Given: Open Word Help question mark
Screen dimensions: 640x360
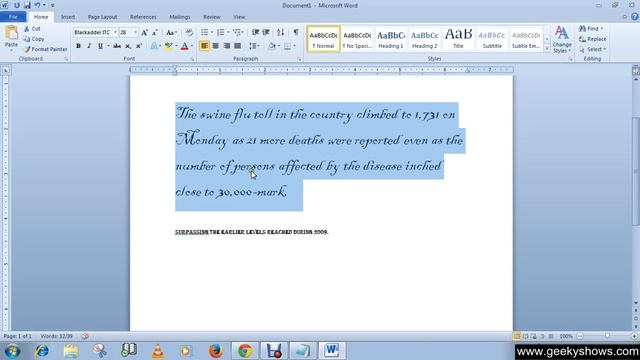Looking at the screenshot, I should pos(634,17).
